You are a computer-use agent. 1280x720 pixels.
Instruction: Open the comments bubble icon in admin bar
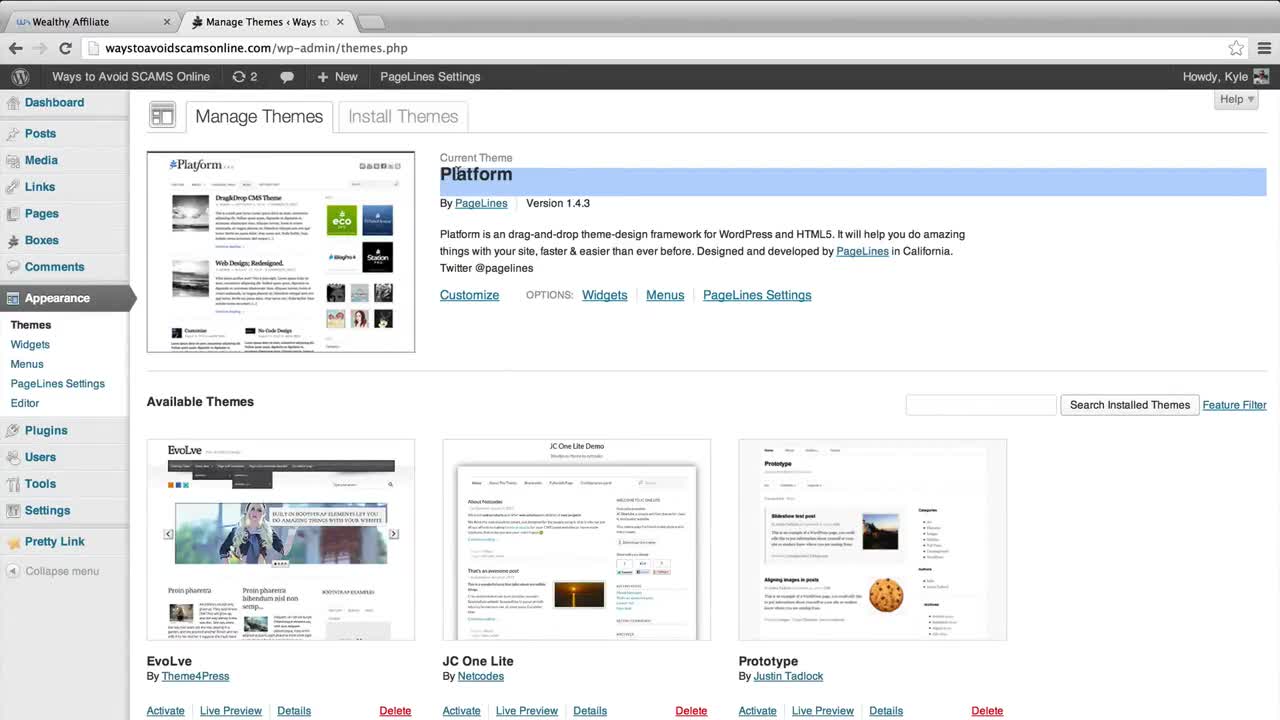coord(287,77)
